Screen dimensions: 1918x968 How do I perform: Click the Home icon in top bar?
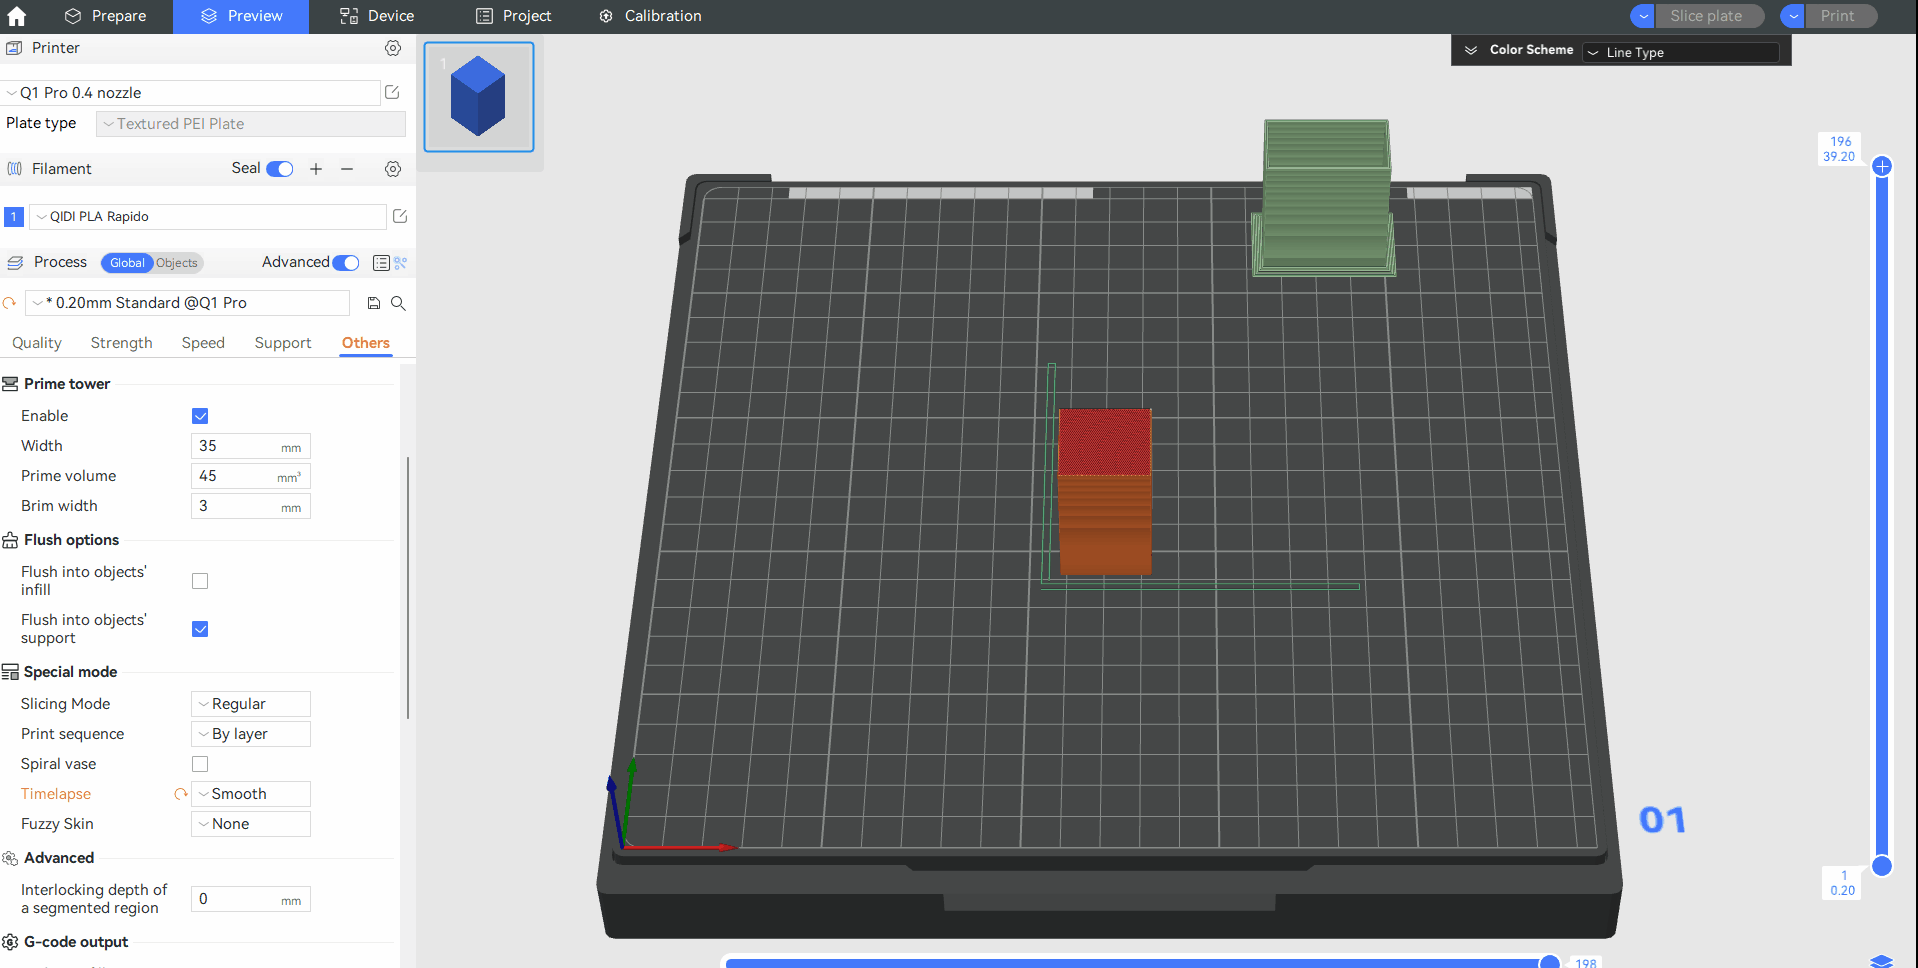17,16
